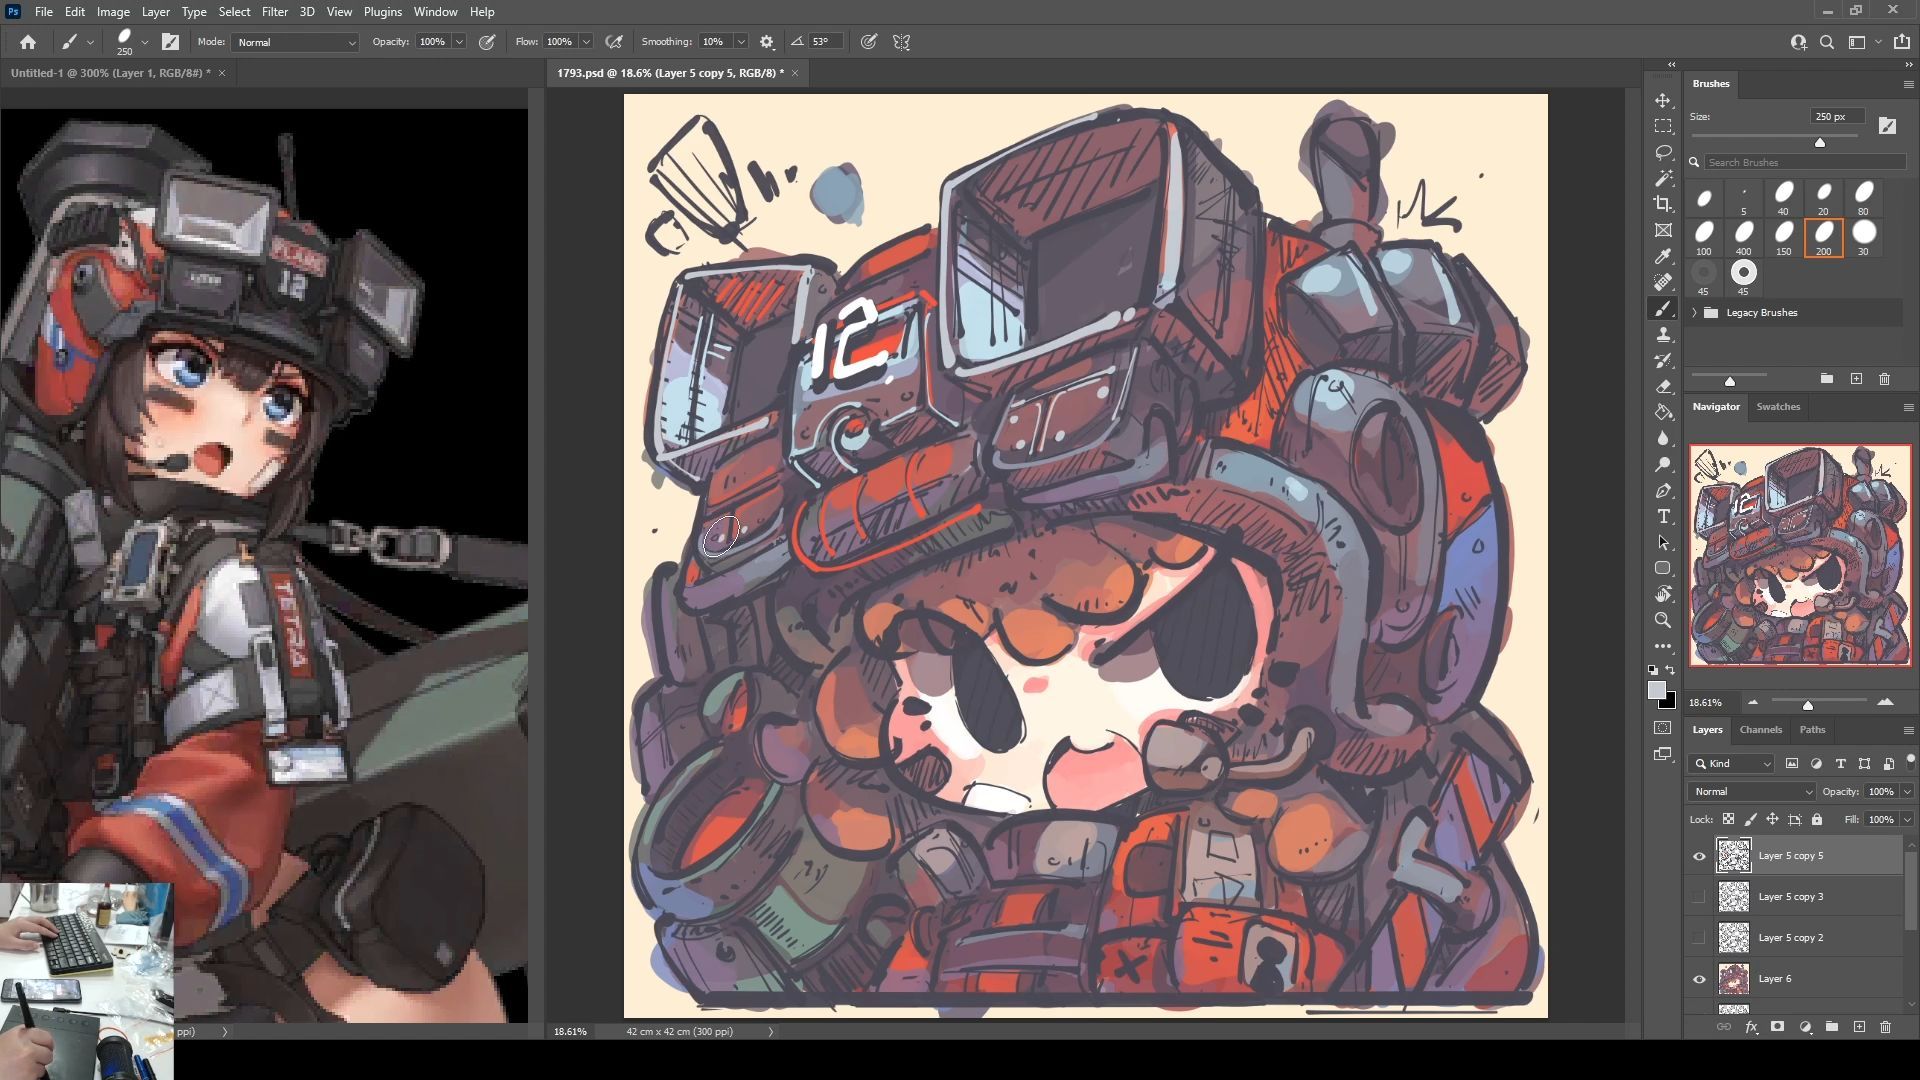Hide Layer 6 visibility eye

pos(1699,979)
